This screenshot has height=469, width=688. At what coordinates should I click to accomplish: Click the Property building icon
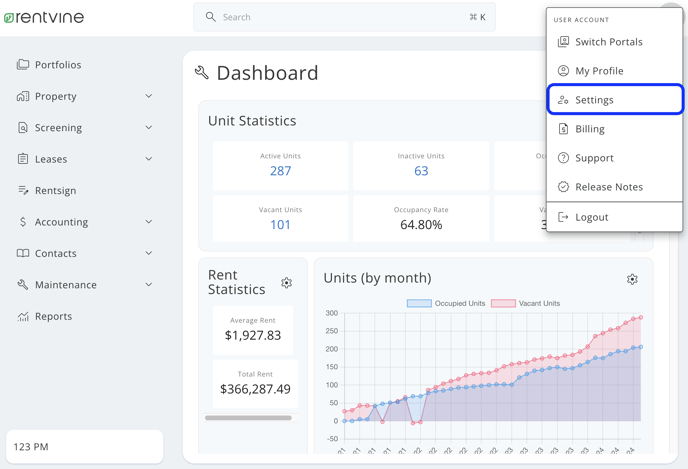click(23, 96)
